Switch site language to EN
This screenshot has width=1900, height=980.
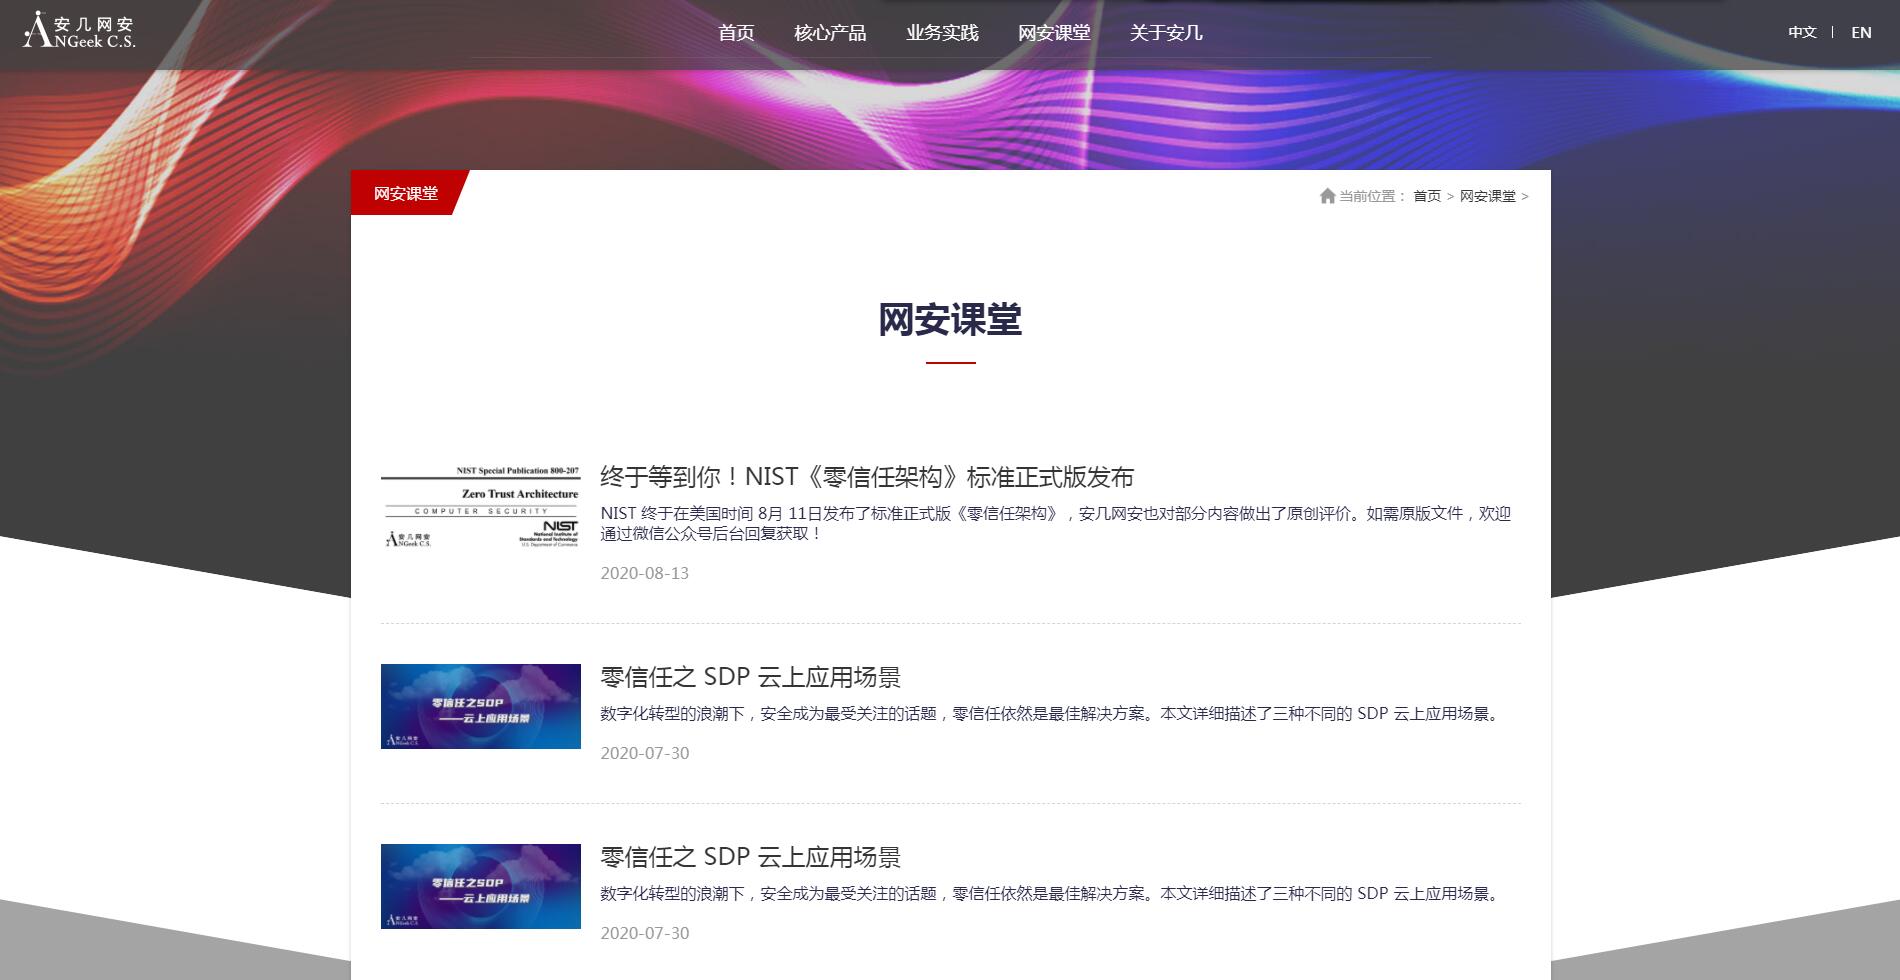(1860, 33)
